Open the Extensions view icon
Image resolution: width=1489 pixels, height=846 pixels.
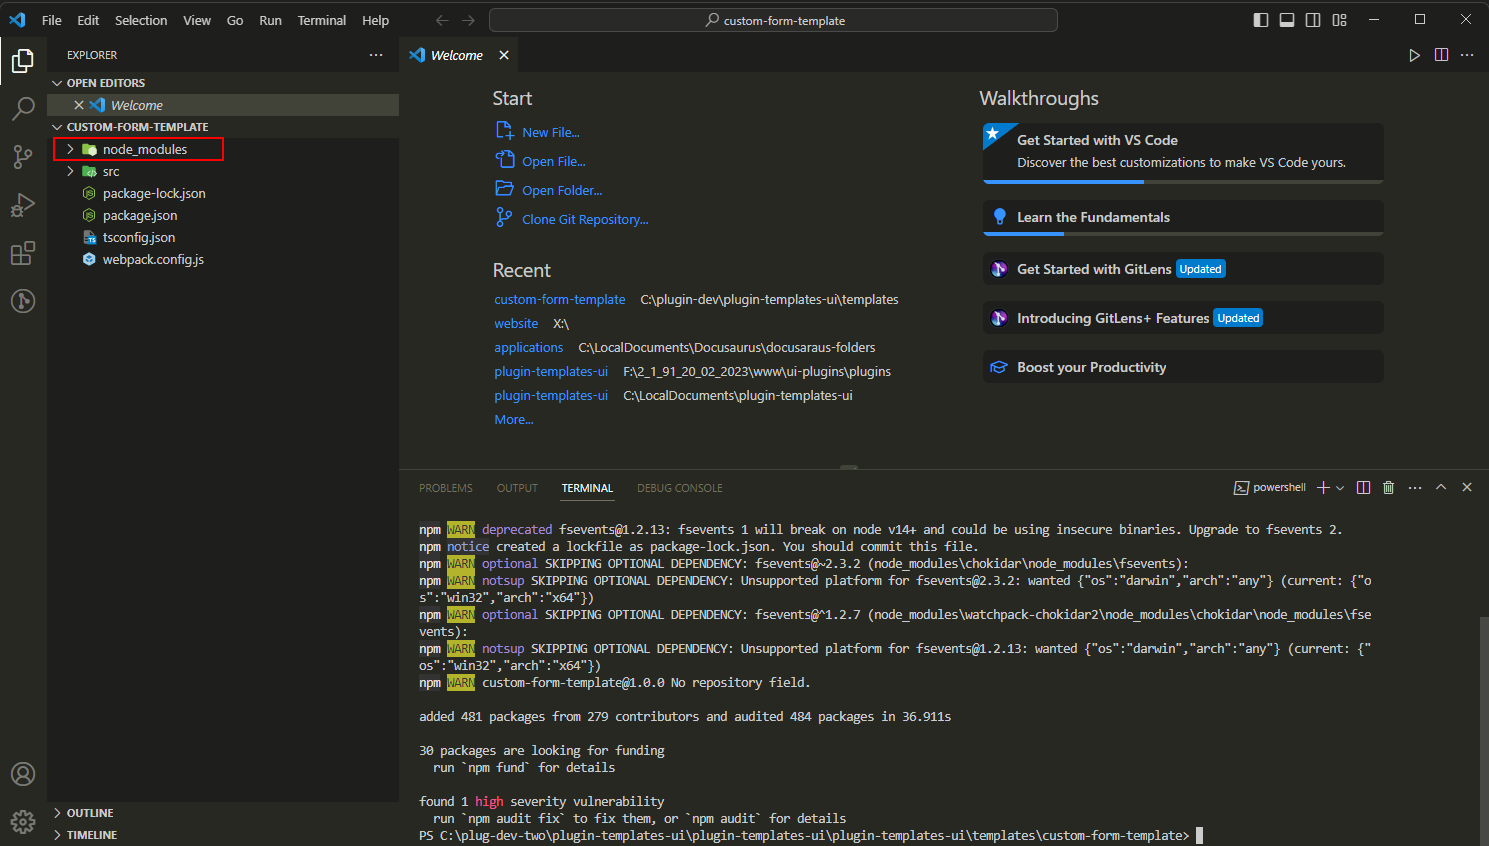pyautogui.click(x=23, y=253)
